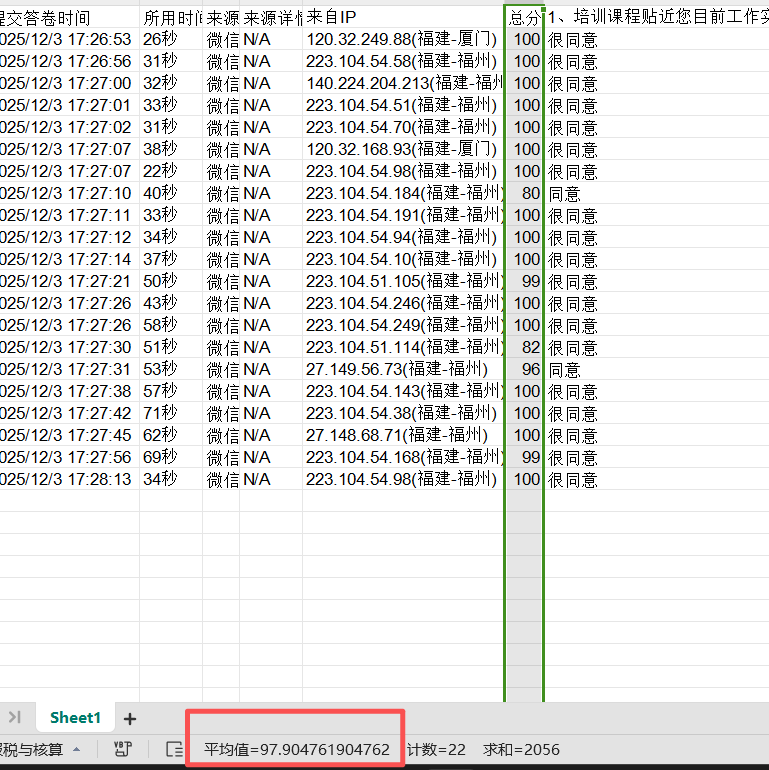Click the IP cell 27.149.56.73(福建-福州)
769x770 pixels.
402,370
